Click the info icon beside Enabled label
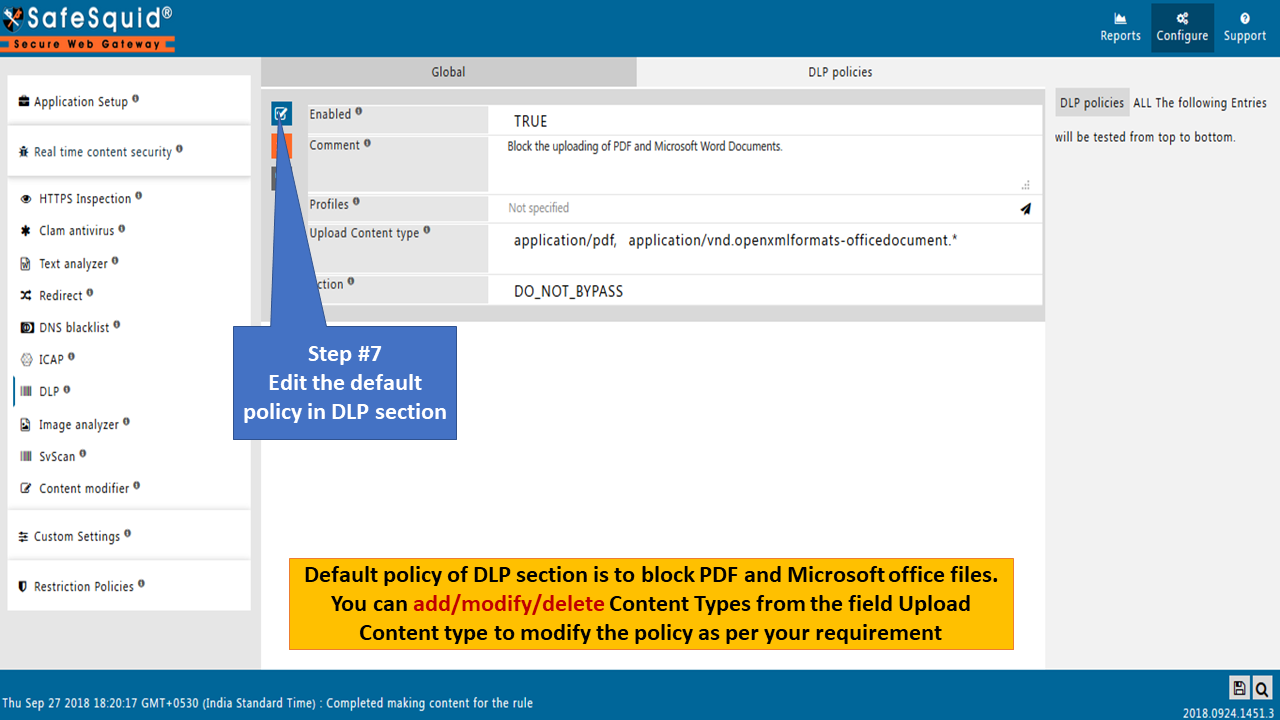Image resolution: width=1280 pixels, height=720 pixels. pos(359,112)
